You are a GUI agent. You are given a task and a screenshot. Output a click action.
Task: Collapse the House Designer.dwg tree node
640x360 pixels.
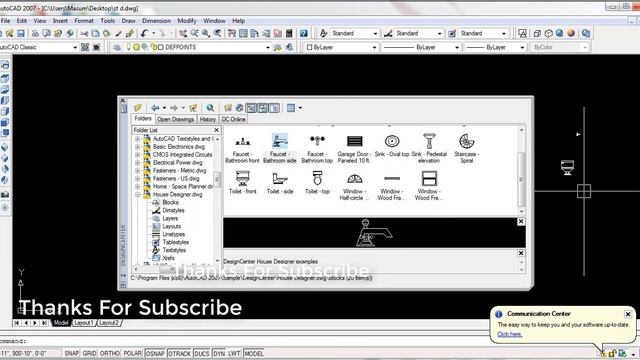[138, 195]
